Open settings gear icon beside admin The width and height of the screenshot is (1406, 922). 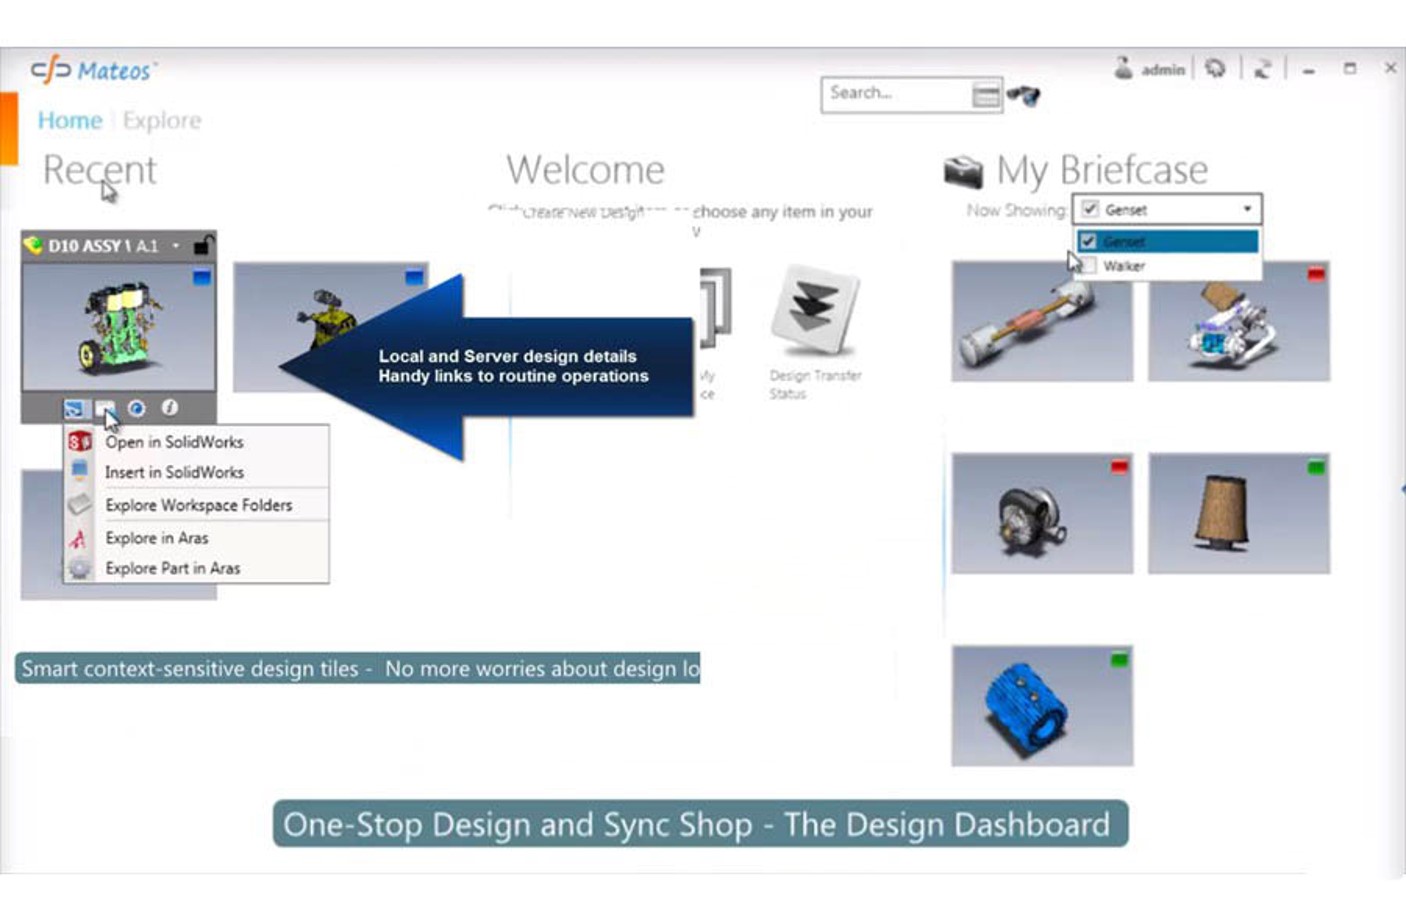[1215, 69]
